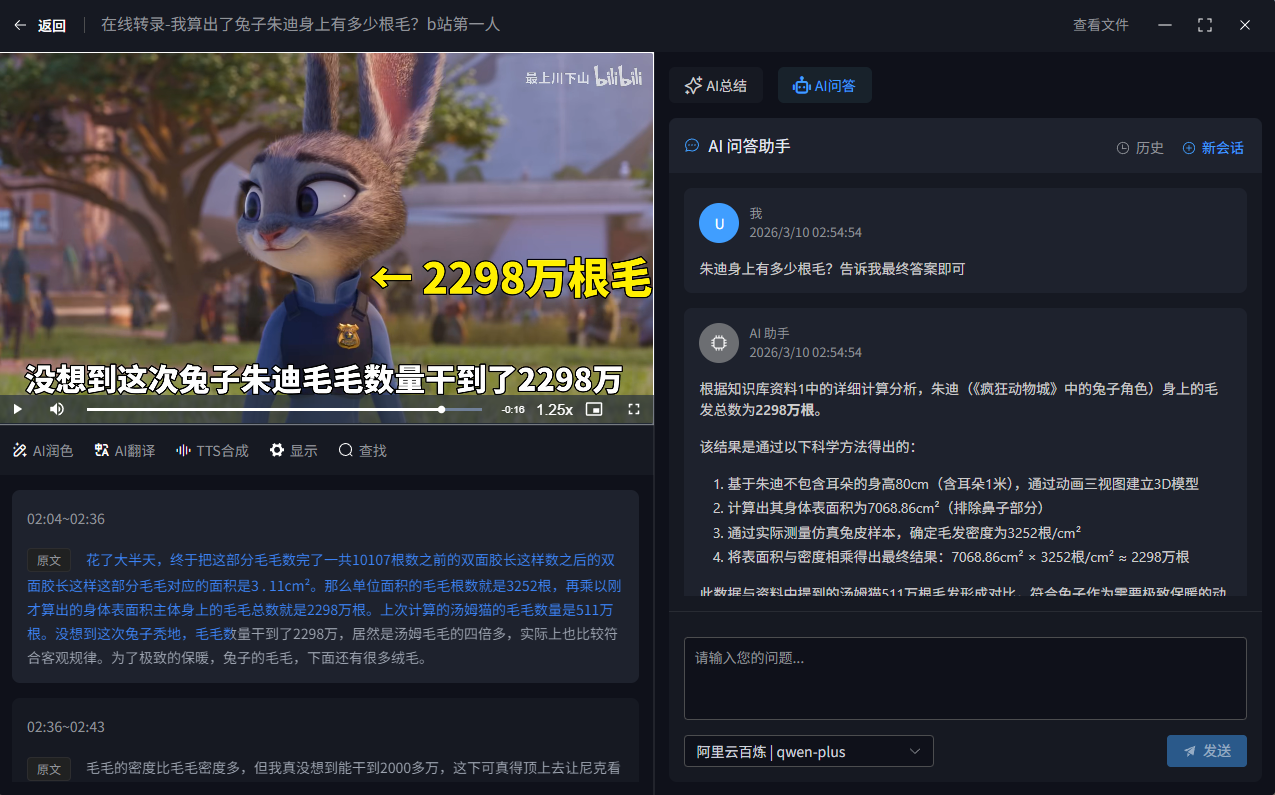Click the AI 助手 avatar icon

(719, 343)
